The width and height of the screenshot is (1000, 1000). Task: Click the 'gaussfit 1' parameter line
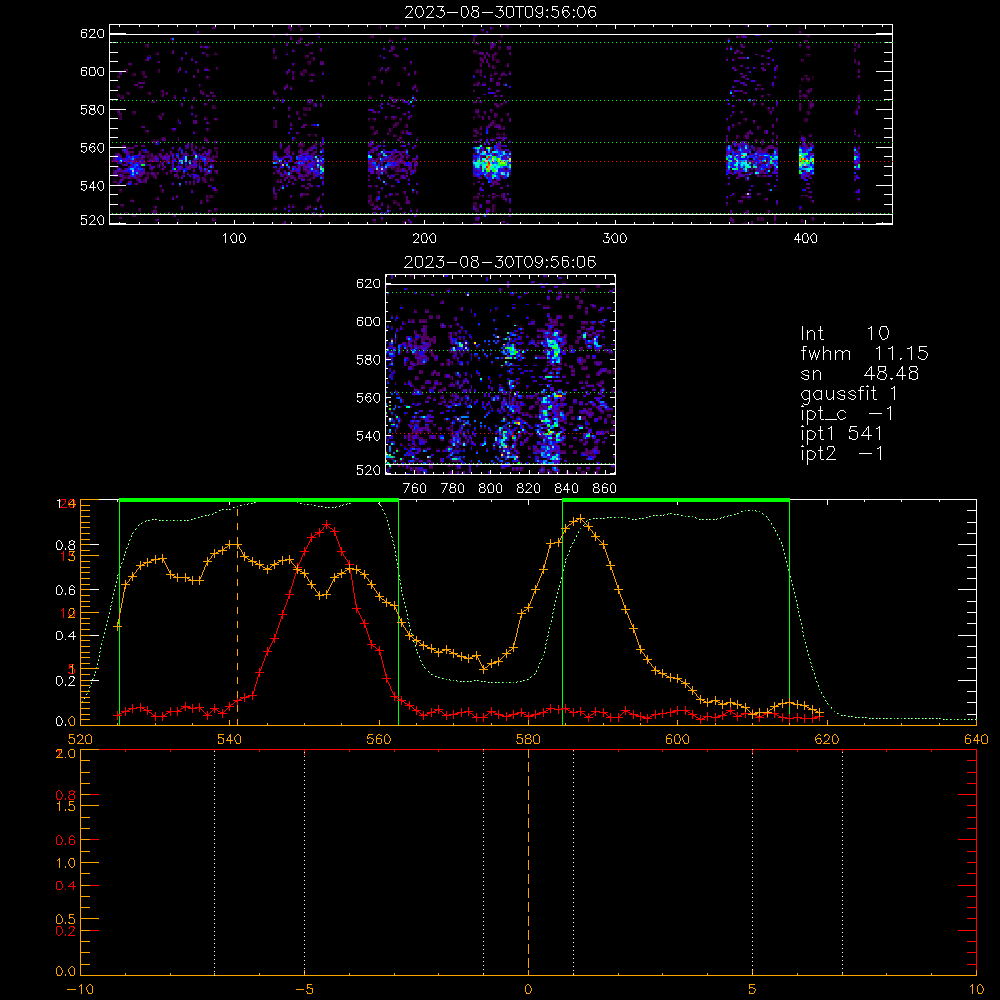coord(849,393)
